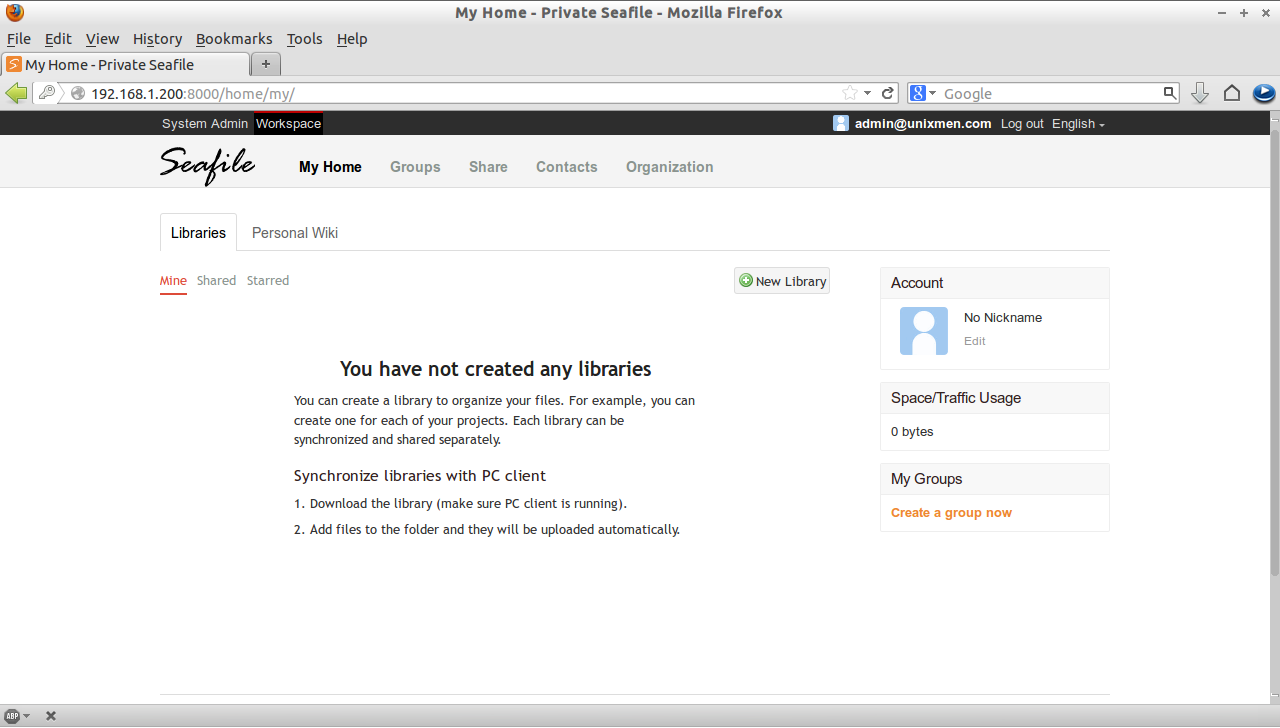Click the Seafile logo
Viewport: 1280px width, 728px height.
click(208, 165)
